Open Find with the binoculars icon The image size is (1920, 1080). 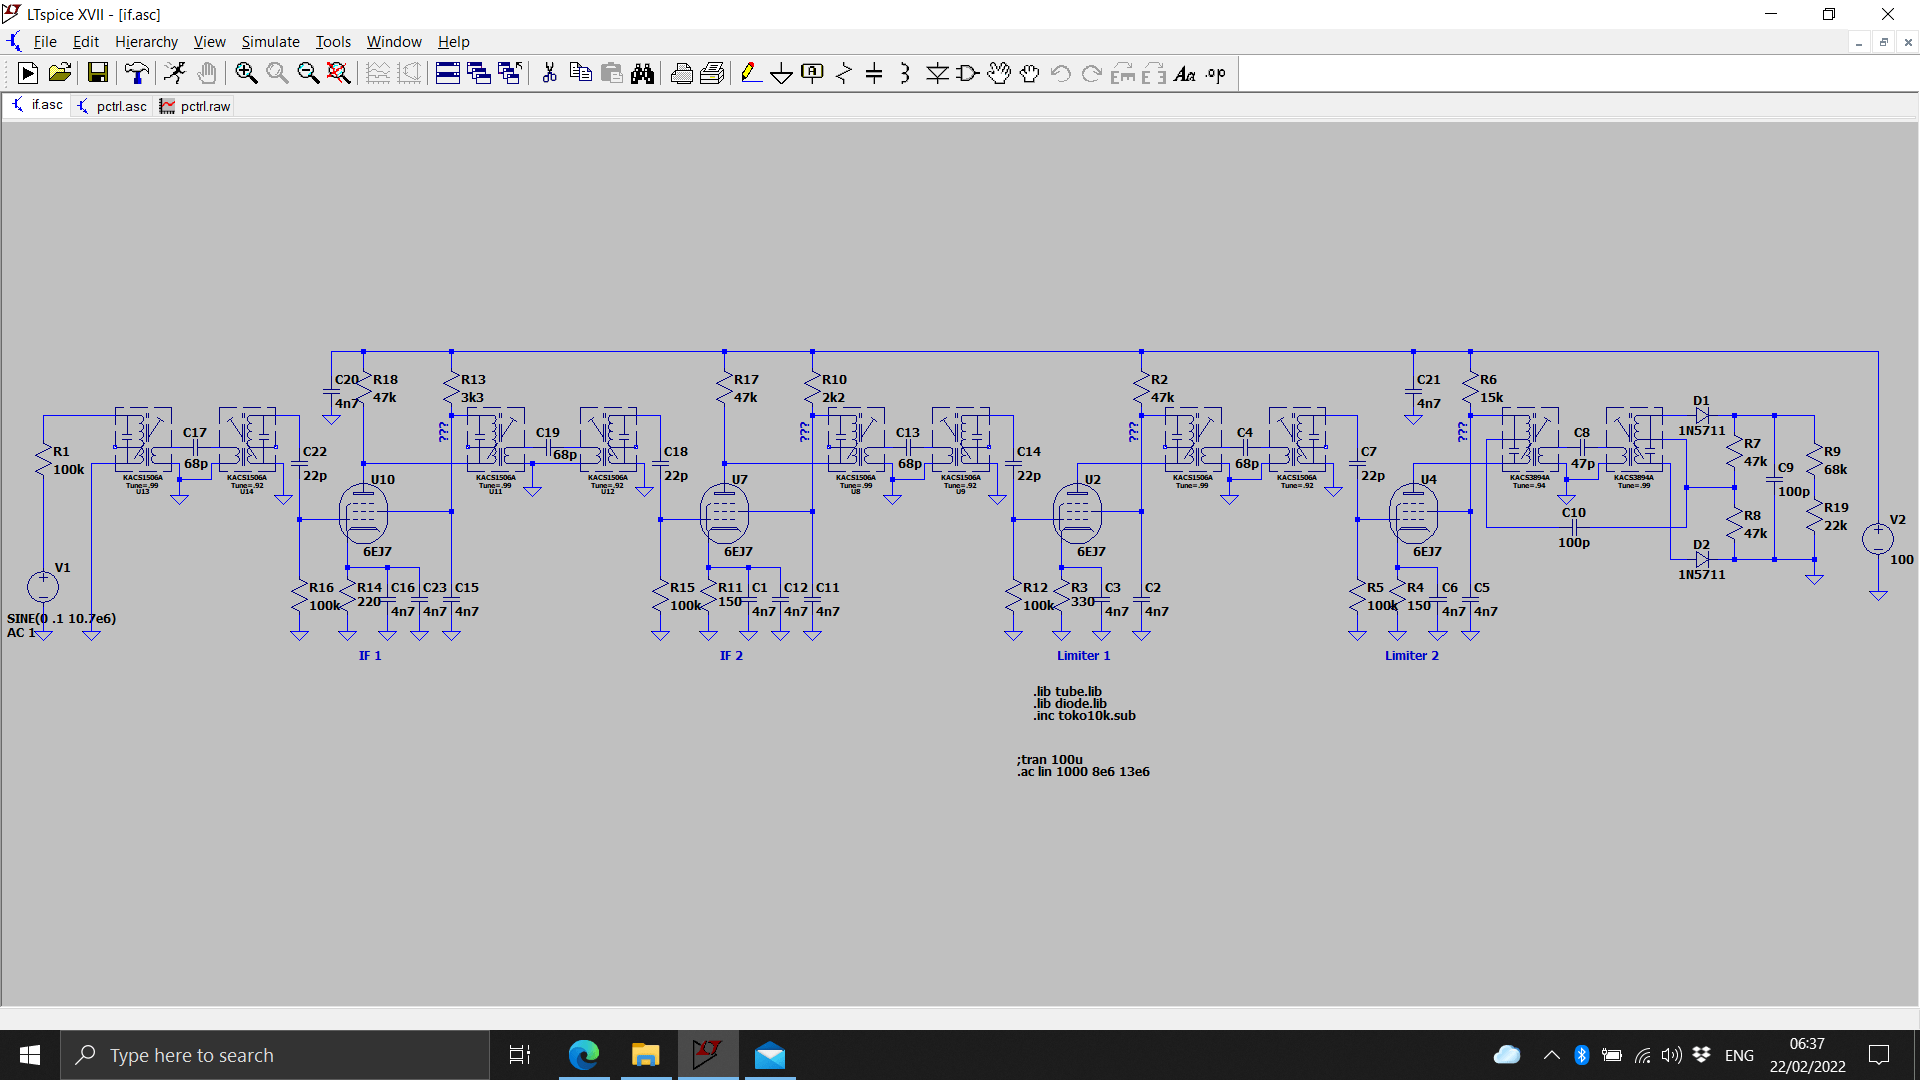642,73
